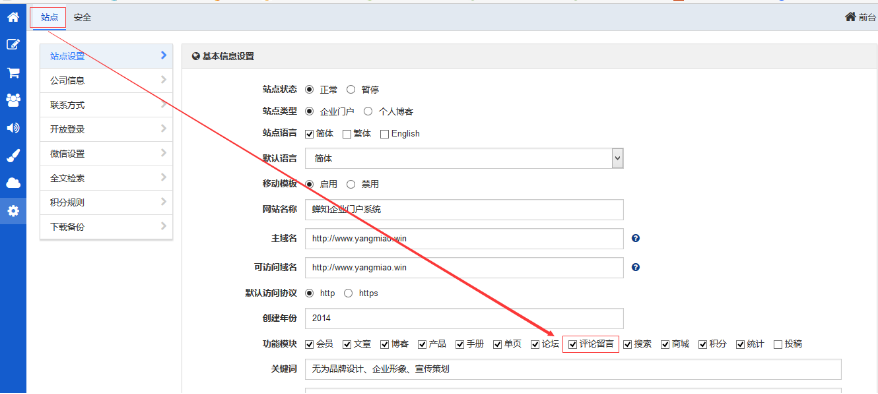Select https as default protocol

point(348,293)
